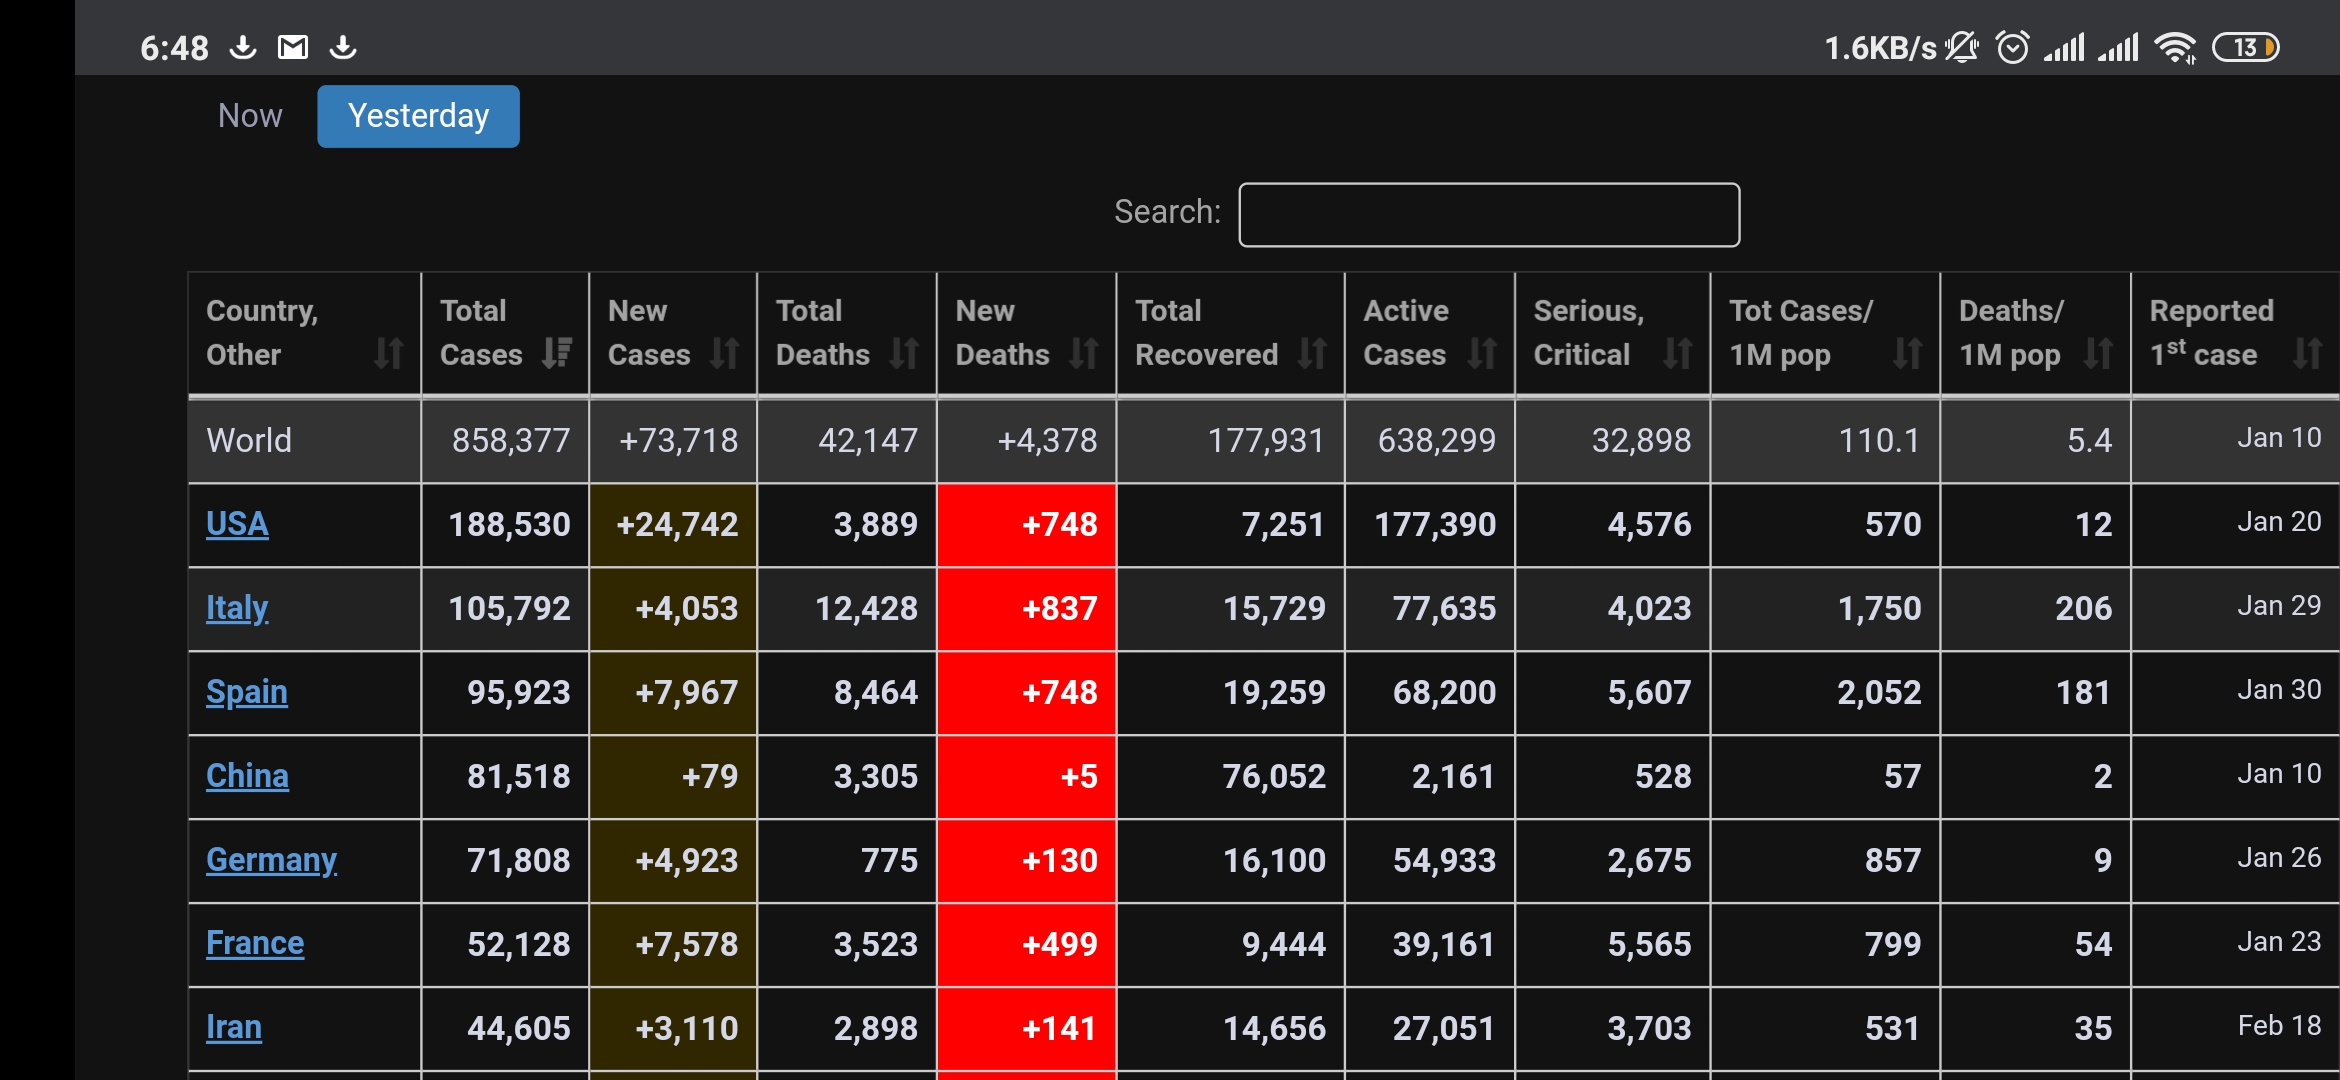Viewport: 2340px width, 1080px height.
Task: Sort by Reported 1st case arrows
Action: click(x=2307, y=353)
